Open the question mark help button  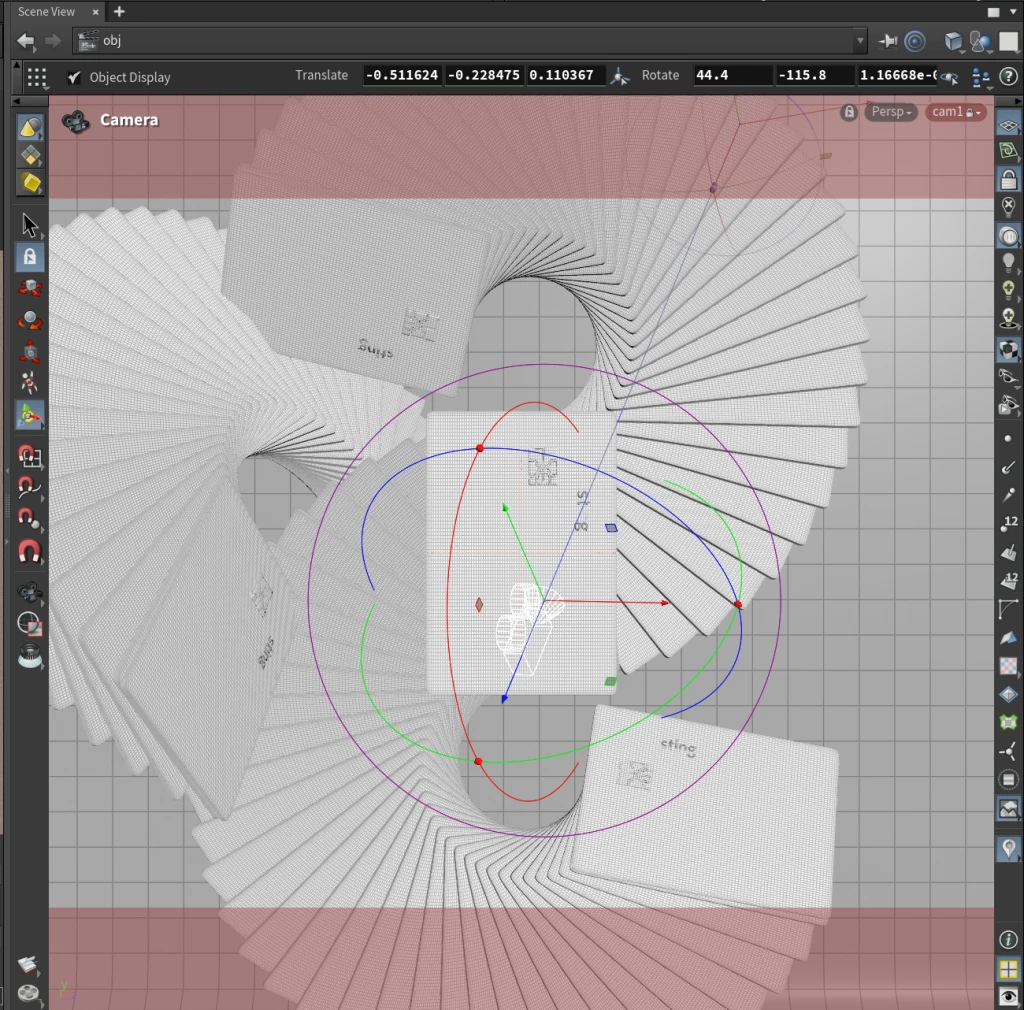tap(1009, 77)
